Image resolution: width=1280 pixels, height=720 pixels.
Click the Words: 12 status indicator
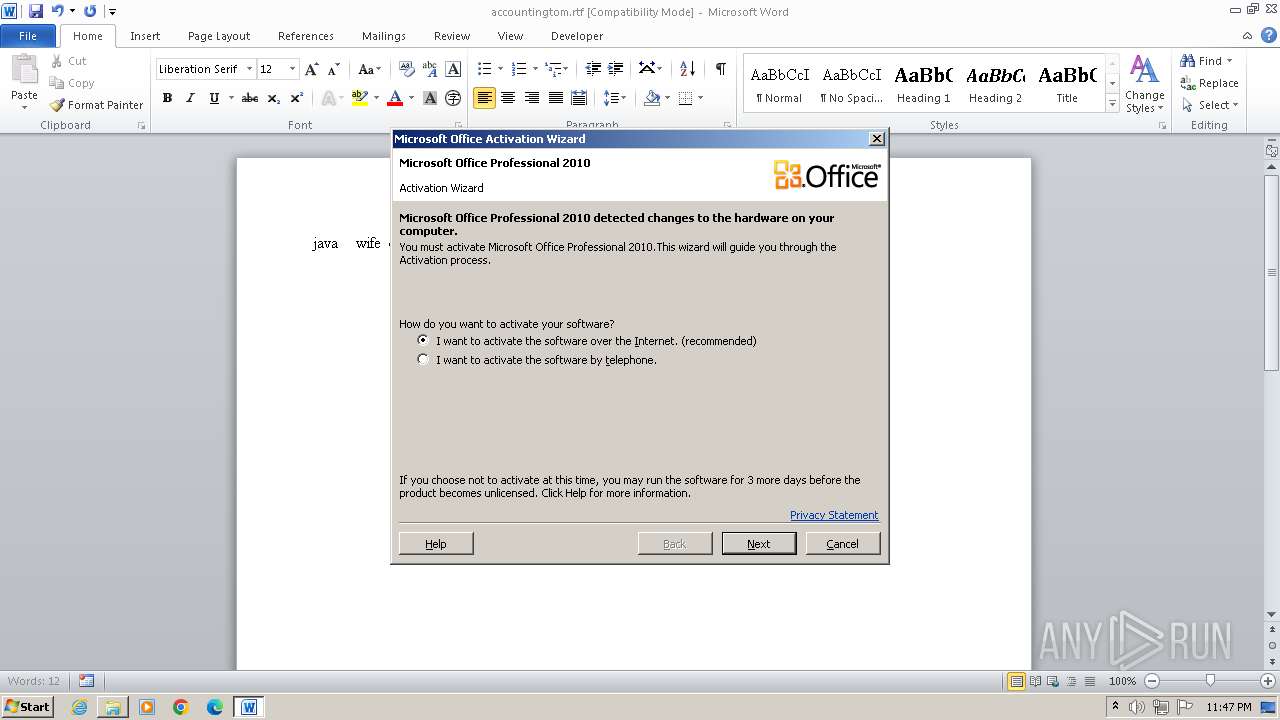coord(34,681)
